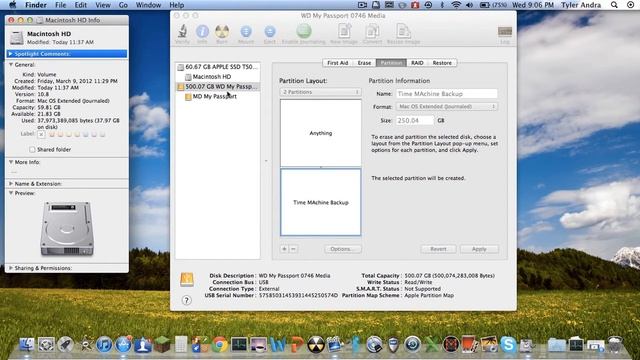The width and height of the screenshot is (640, 360).
Task: Switch to the Erase tab
Action: [364, 63]
